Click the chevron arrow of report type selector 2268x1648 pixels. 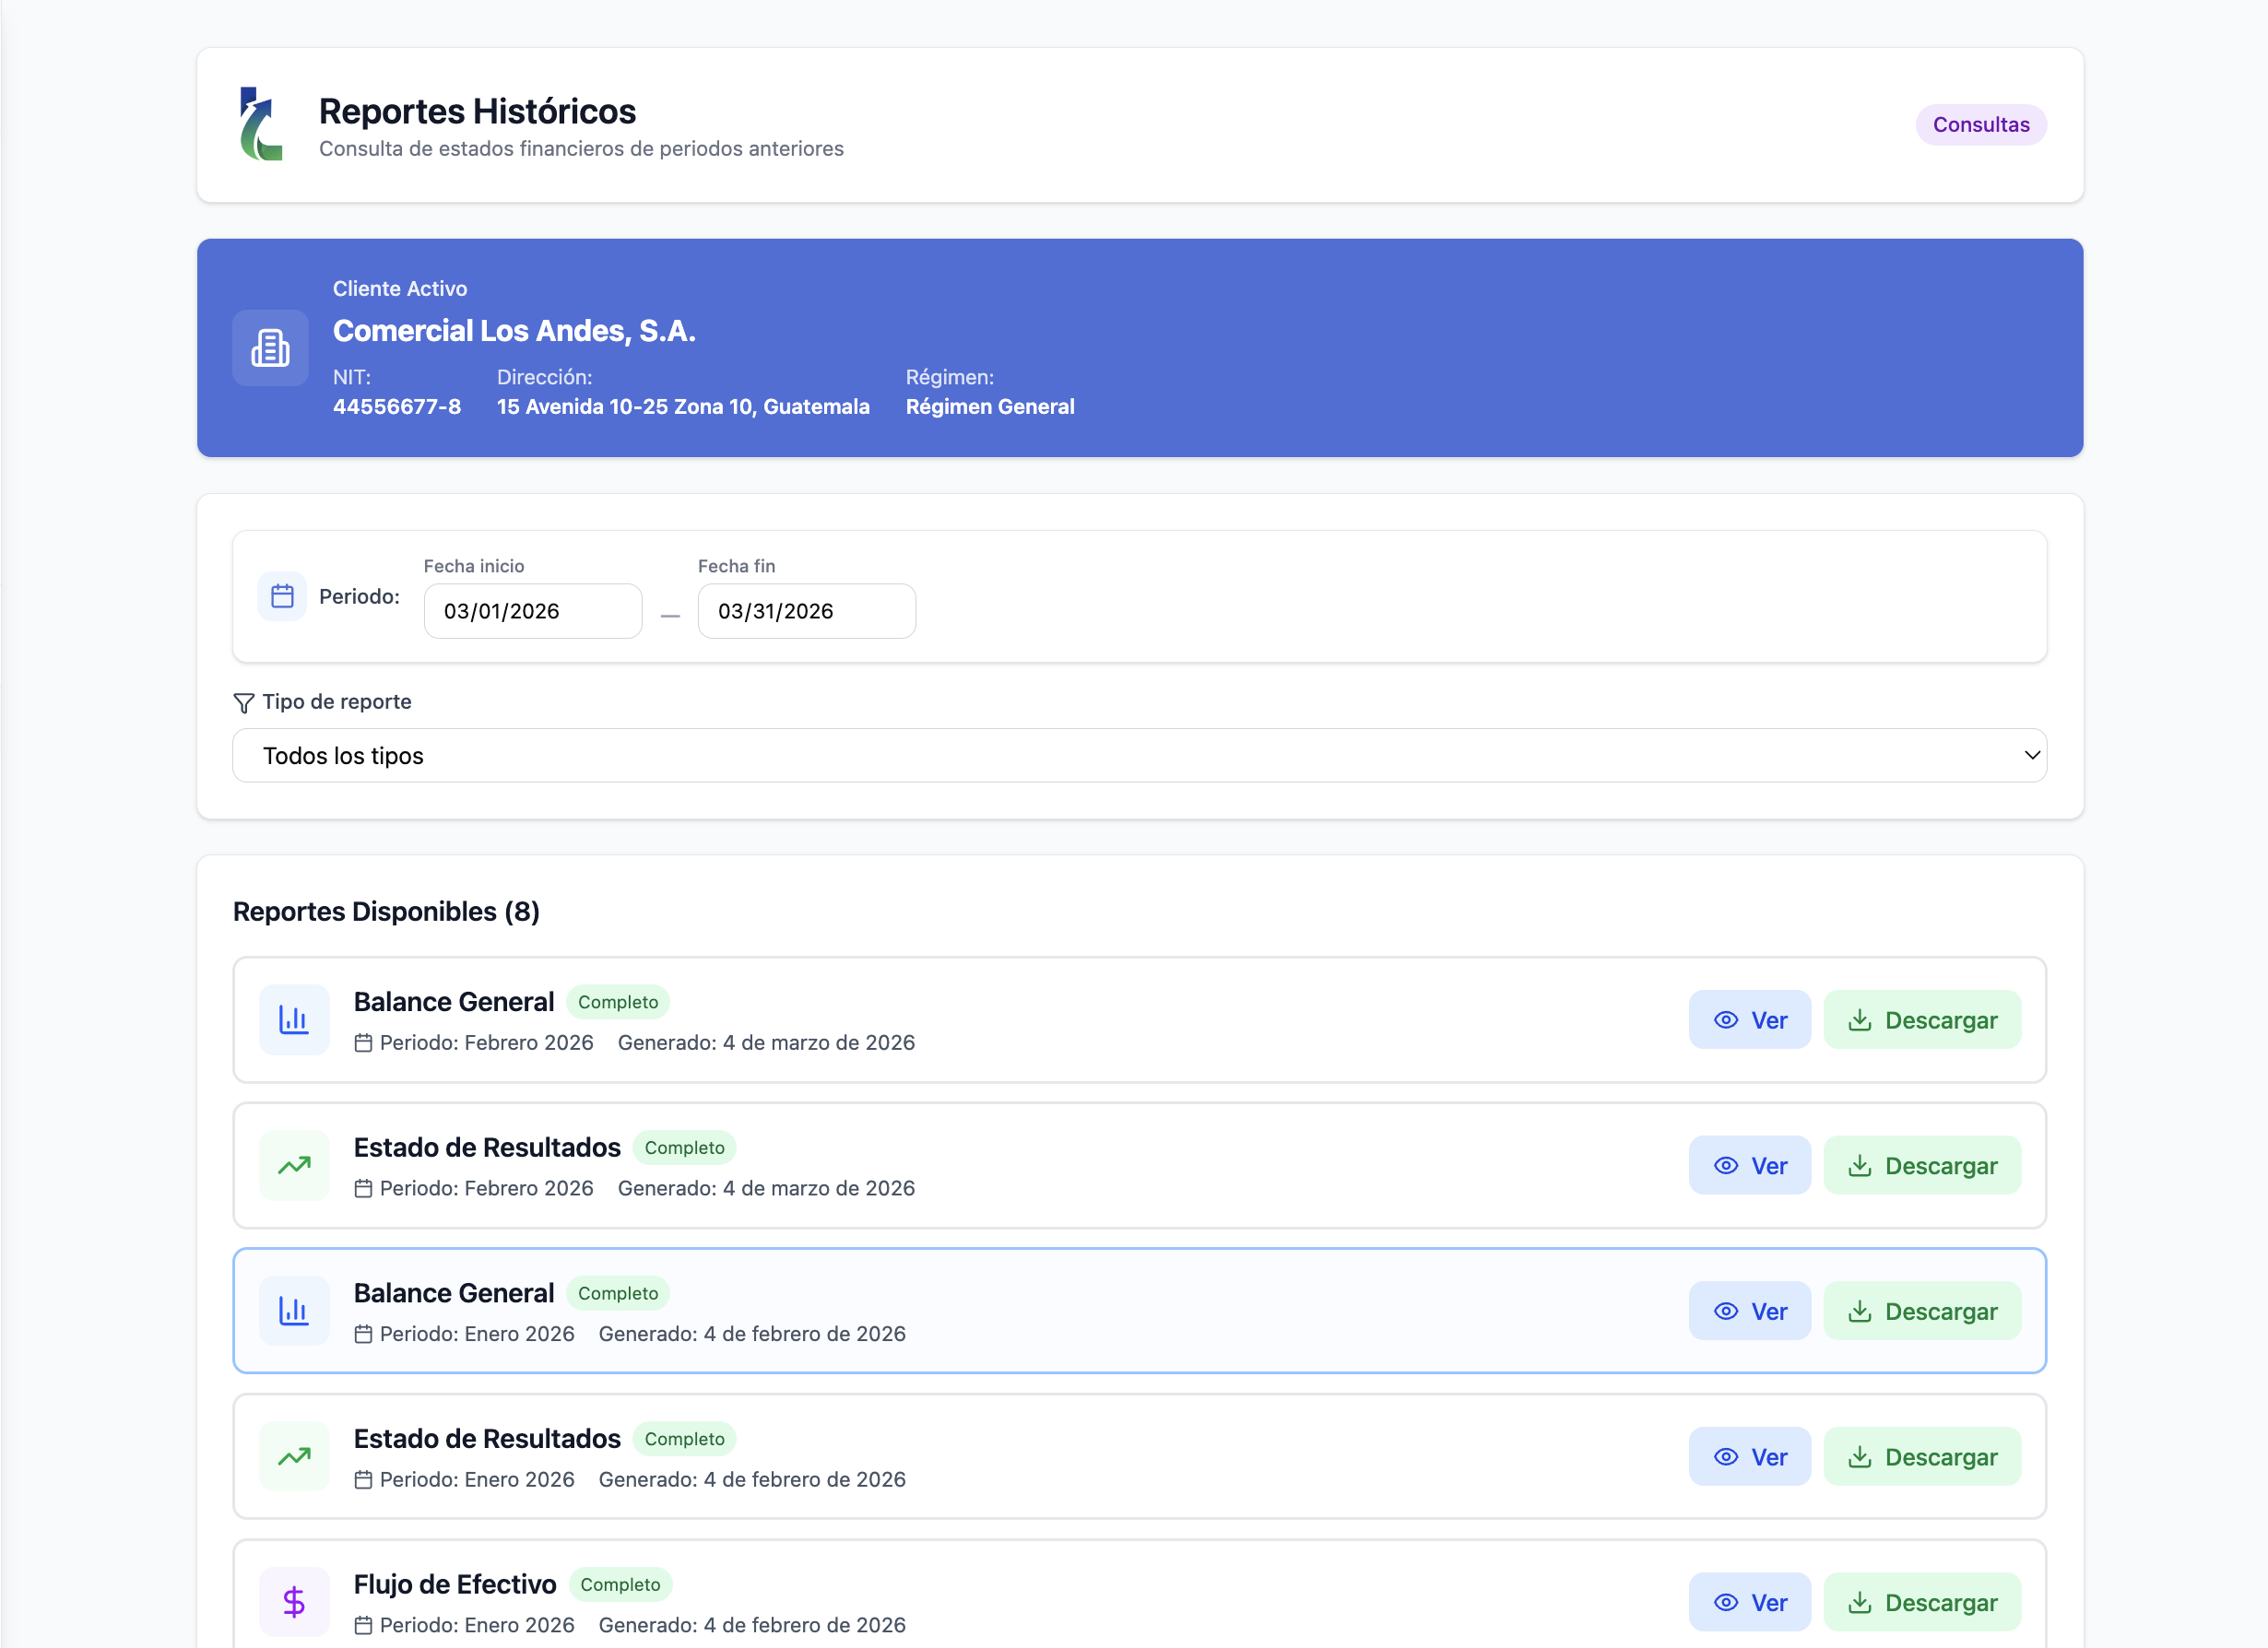2031,756
